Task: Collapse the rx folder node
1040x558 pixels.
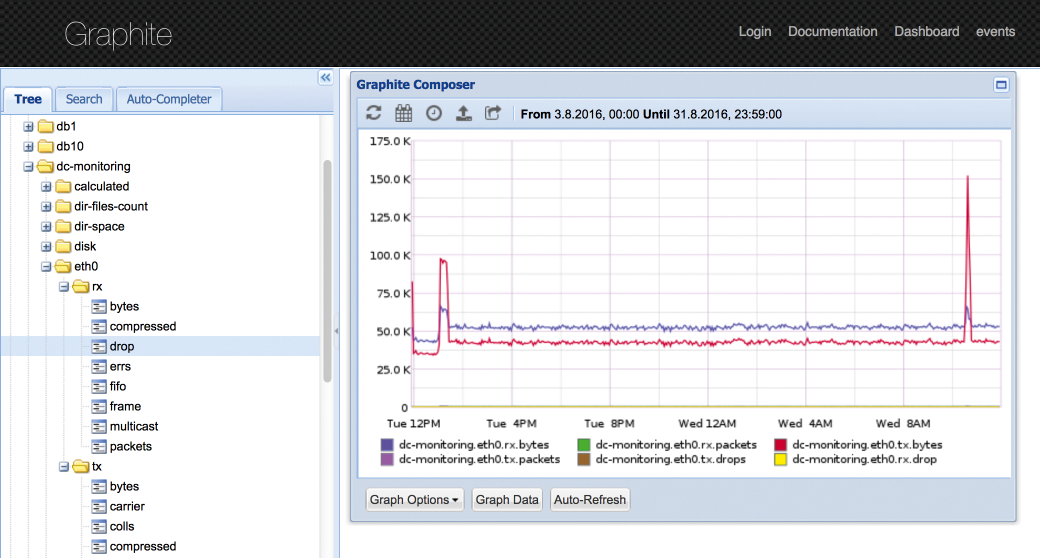Action: [x=64, y=287]
